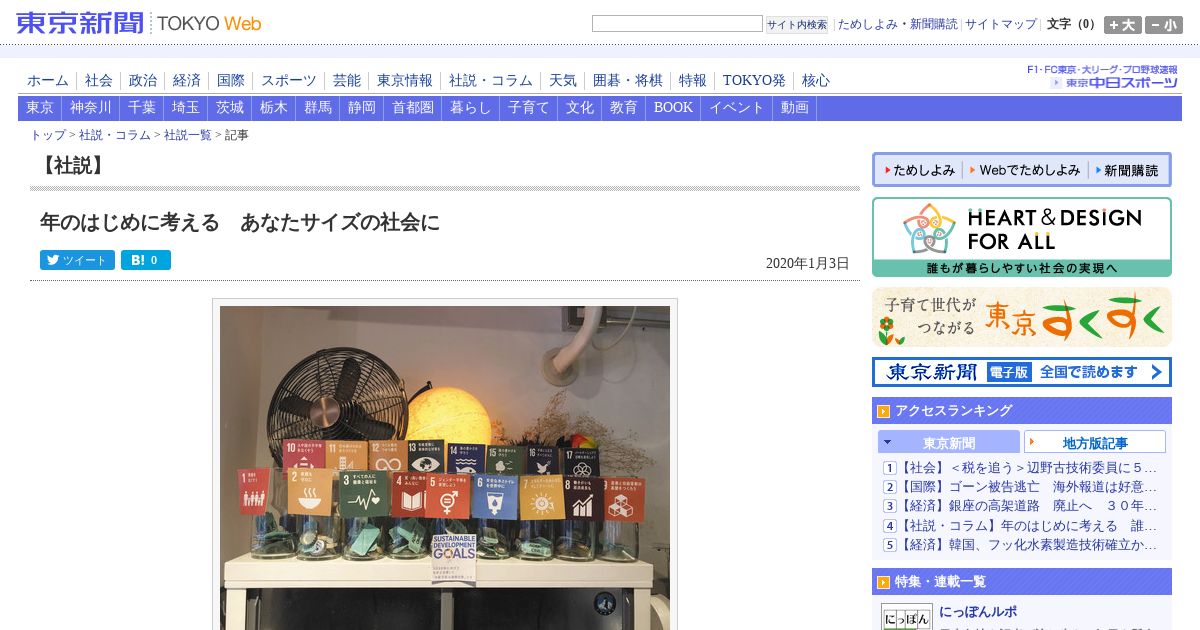Select 首都圏 in the regional bar
The image size is (1200, 630).
pos(413,108)
